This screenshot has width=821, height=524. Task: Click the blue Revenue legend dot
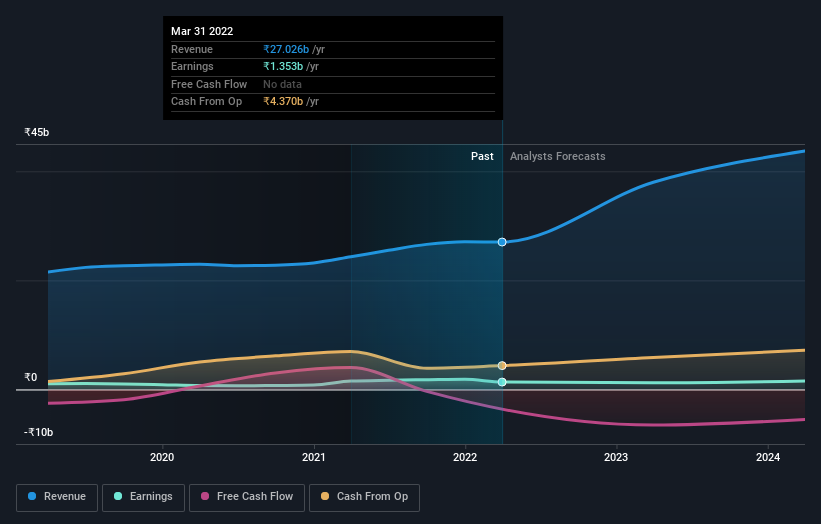(32, 496)
